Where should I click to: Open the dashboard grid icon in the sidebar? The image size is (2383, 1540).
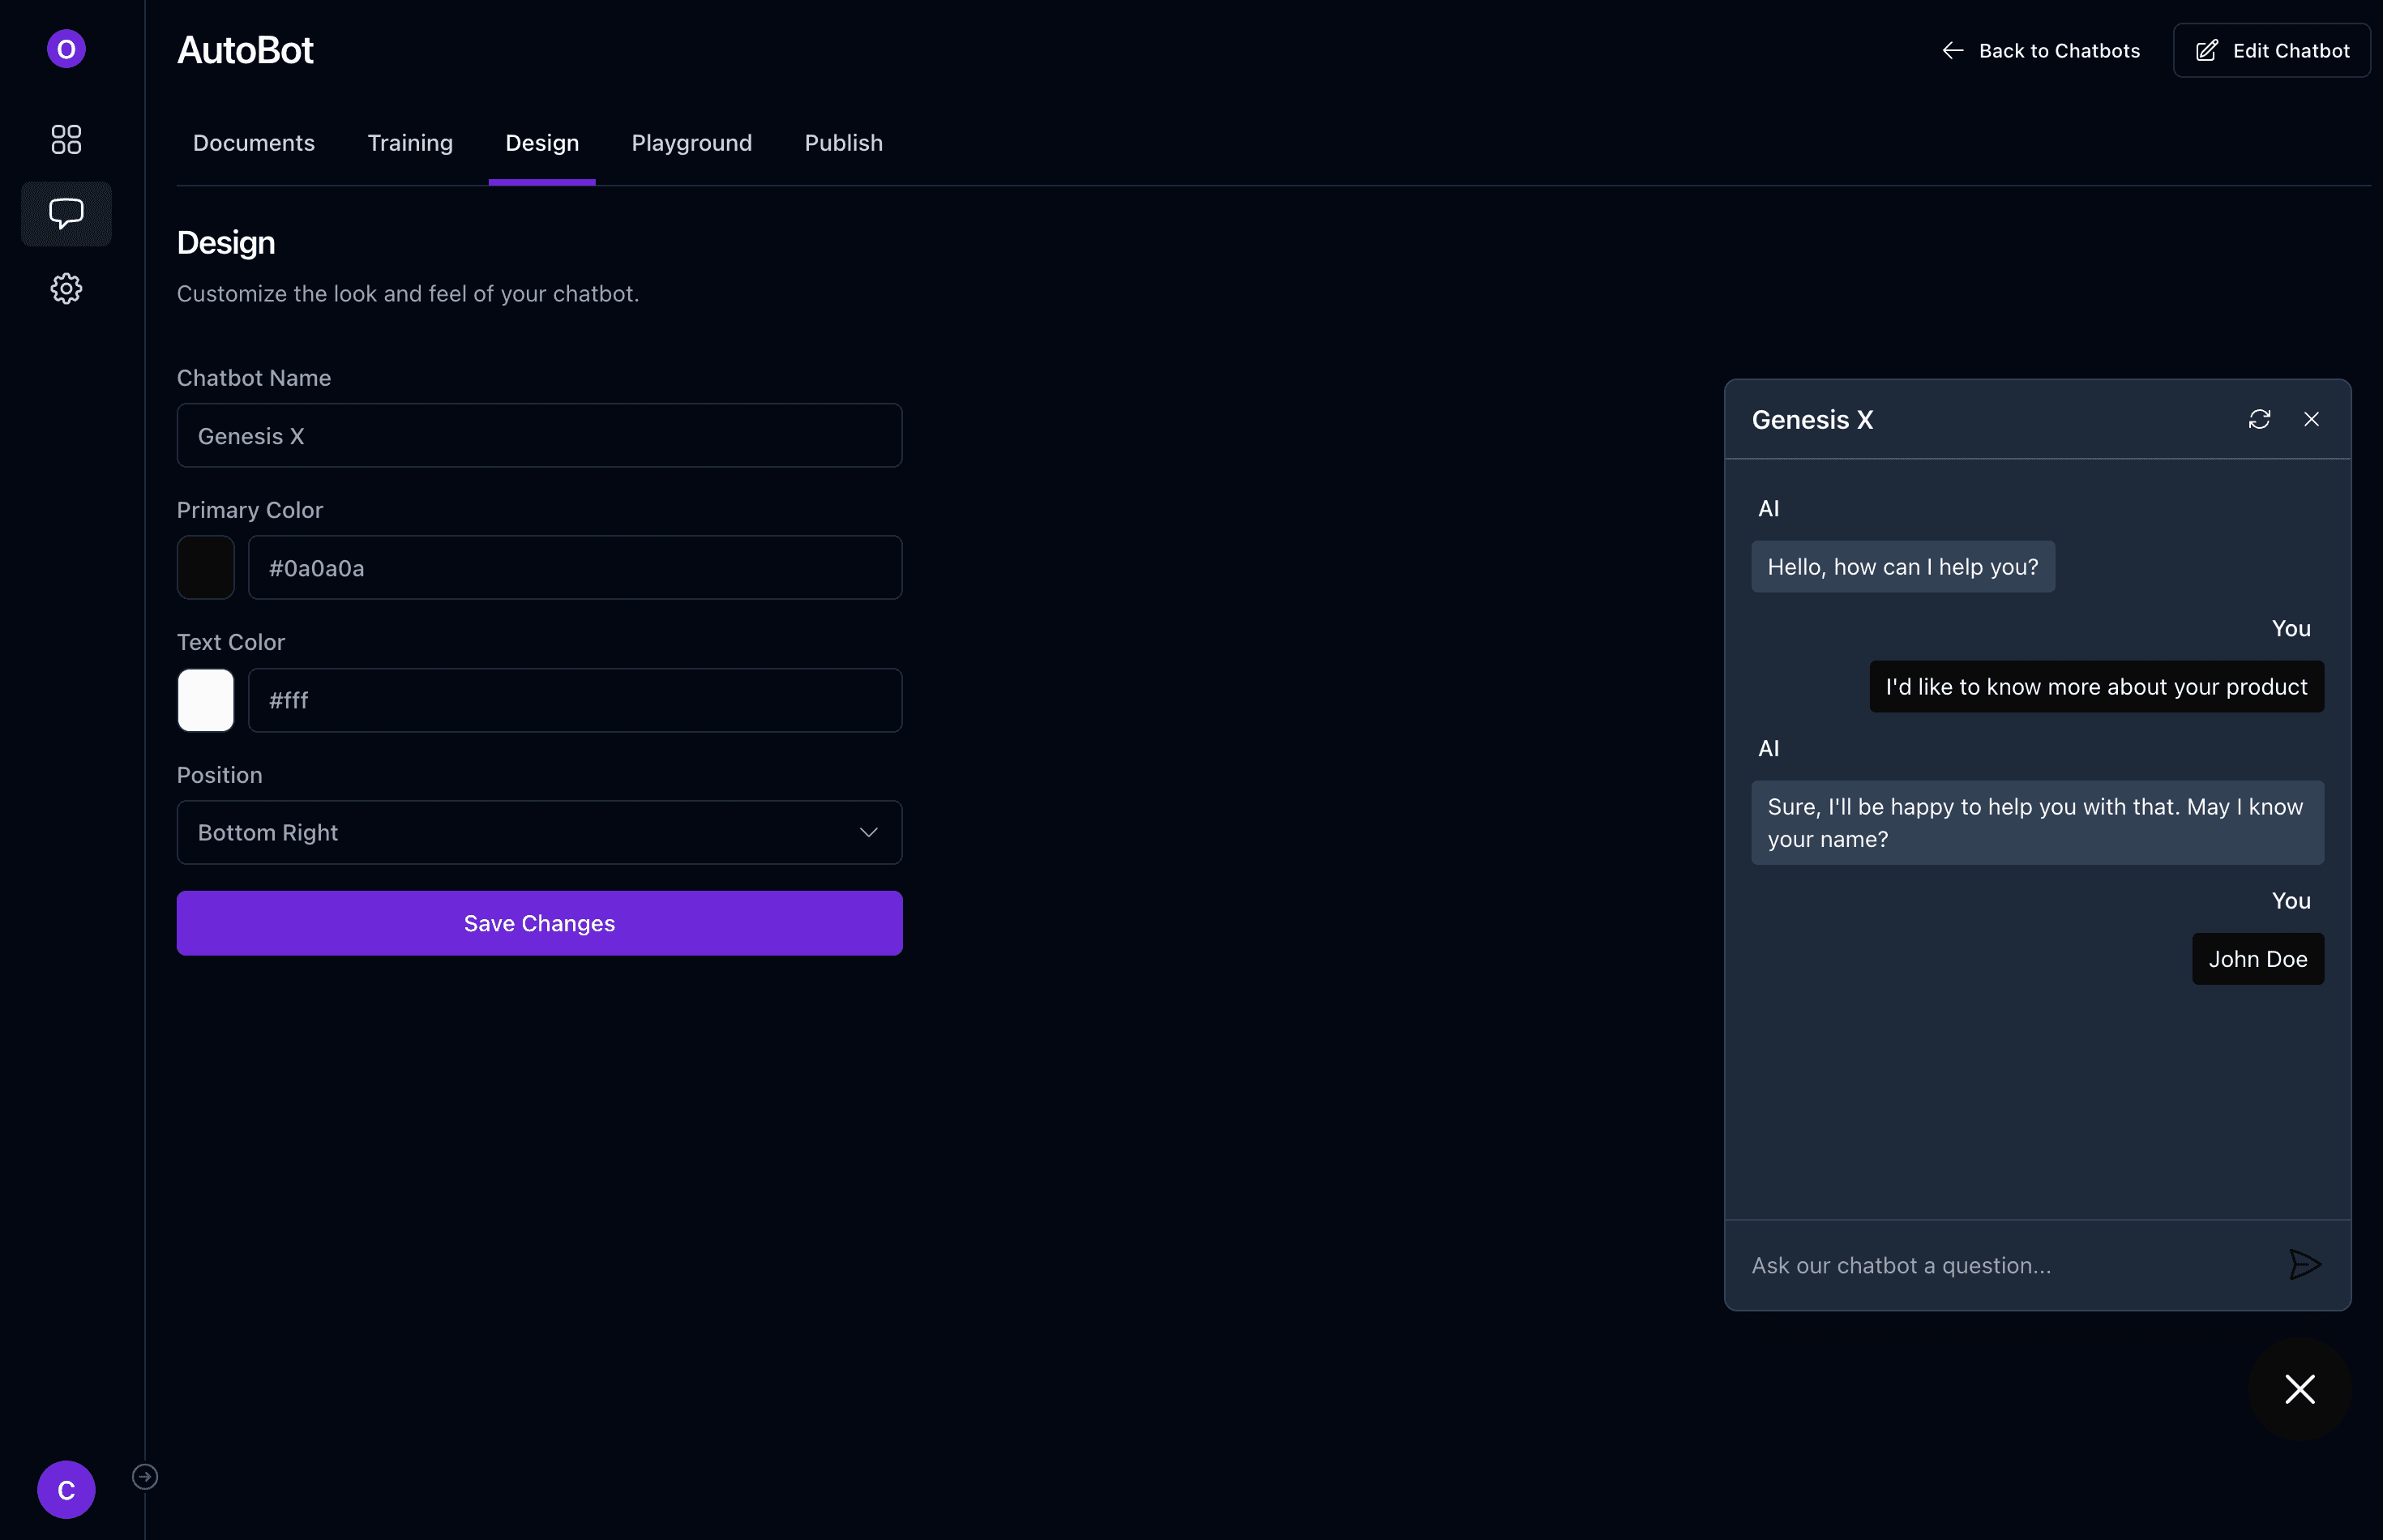(65, 139)
